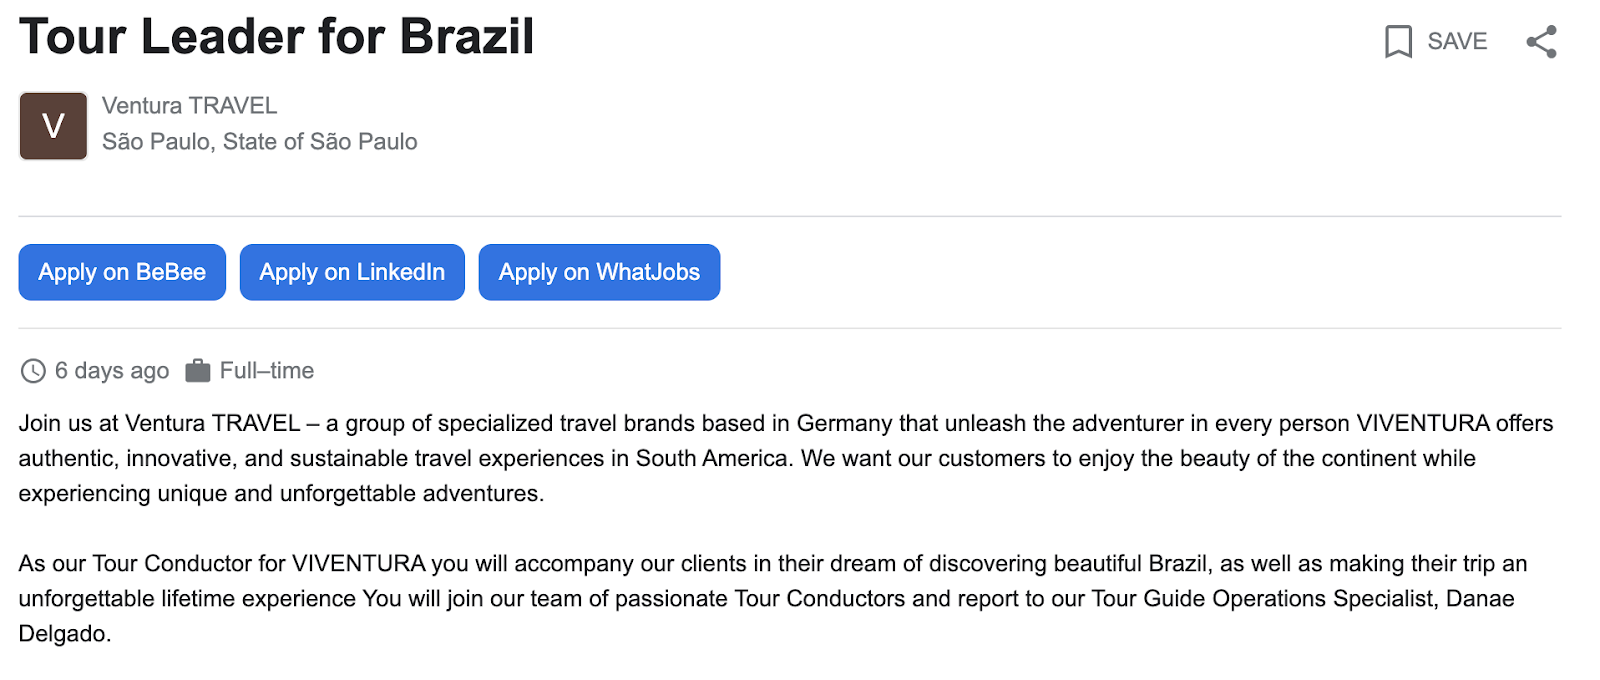Click the '6 days ago' label

[111, 371]
